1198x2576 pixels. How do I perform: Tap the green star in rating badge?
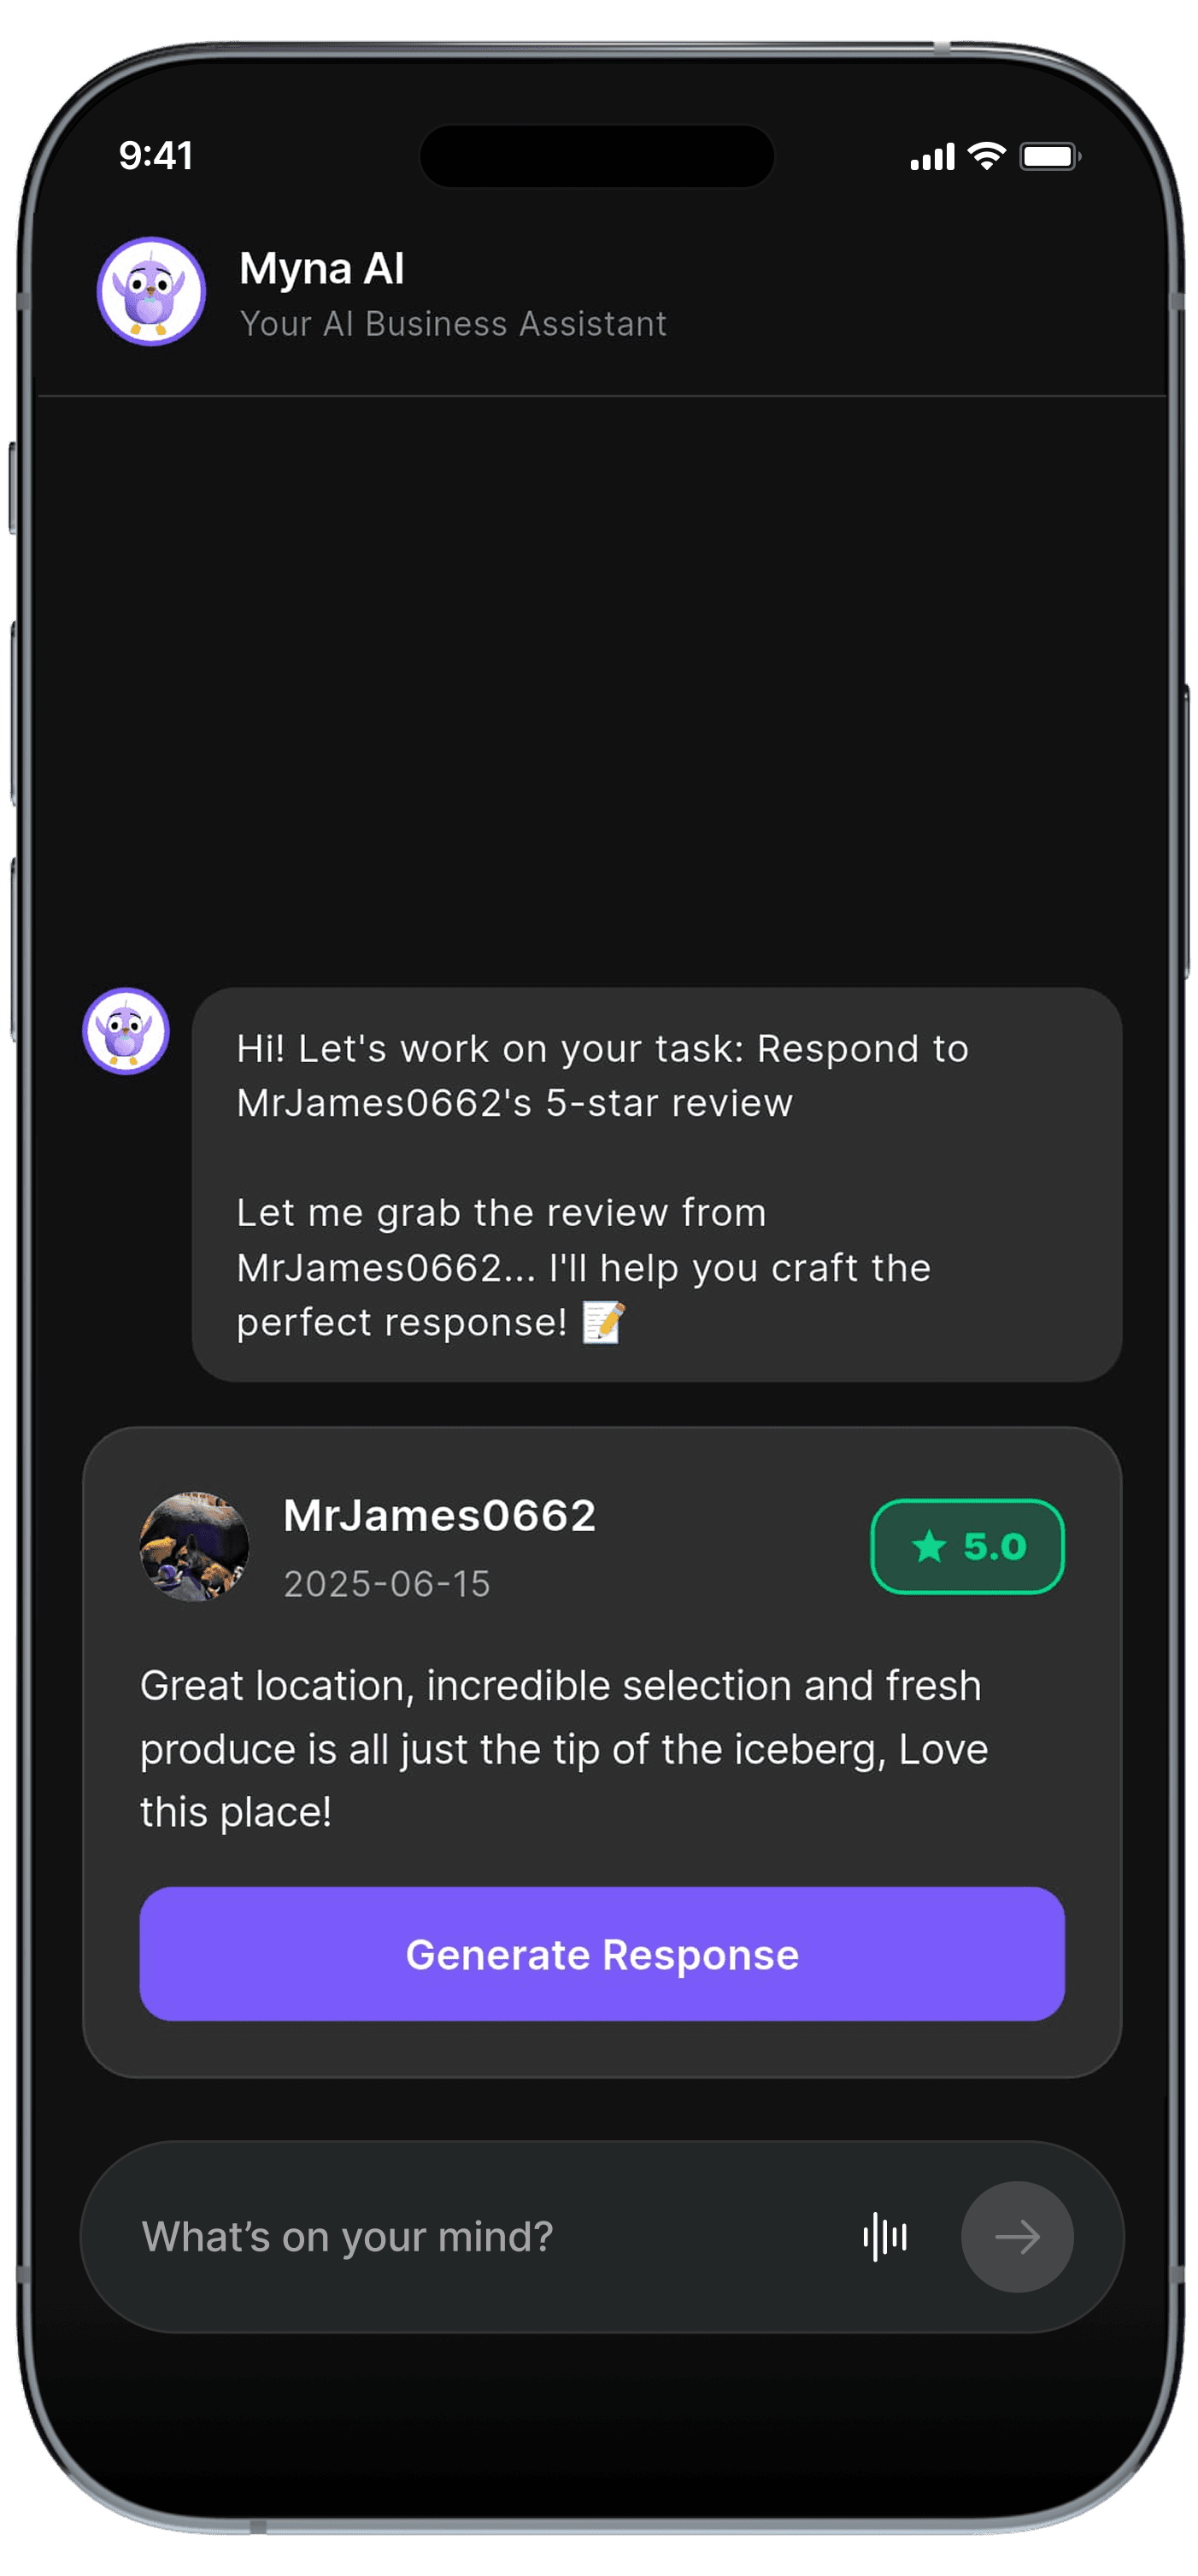[x=929, y=1546]
